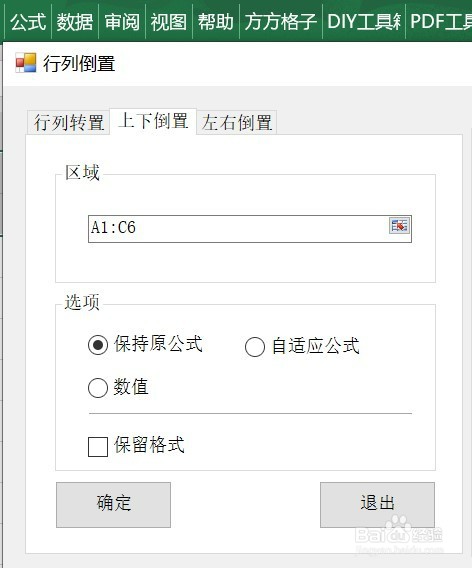The image size is (472, 568).
Task: Click the 退出 button
Action: [377, 505]
